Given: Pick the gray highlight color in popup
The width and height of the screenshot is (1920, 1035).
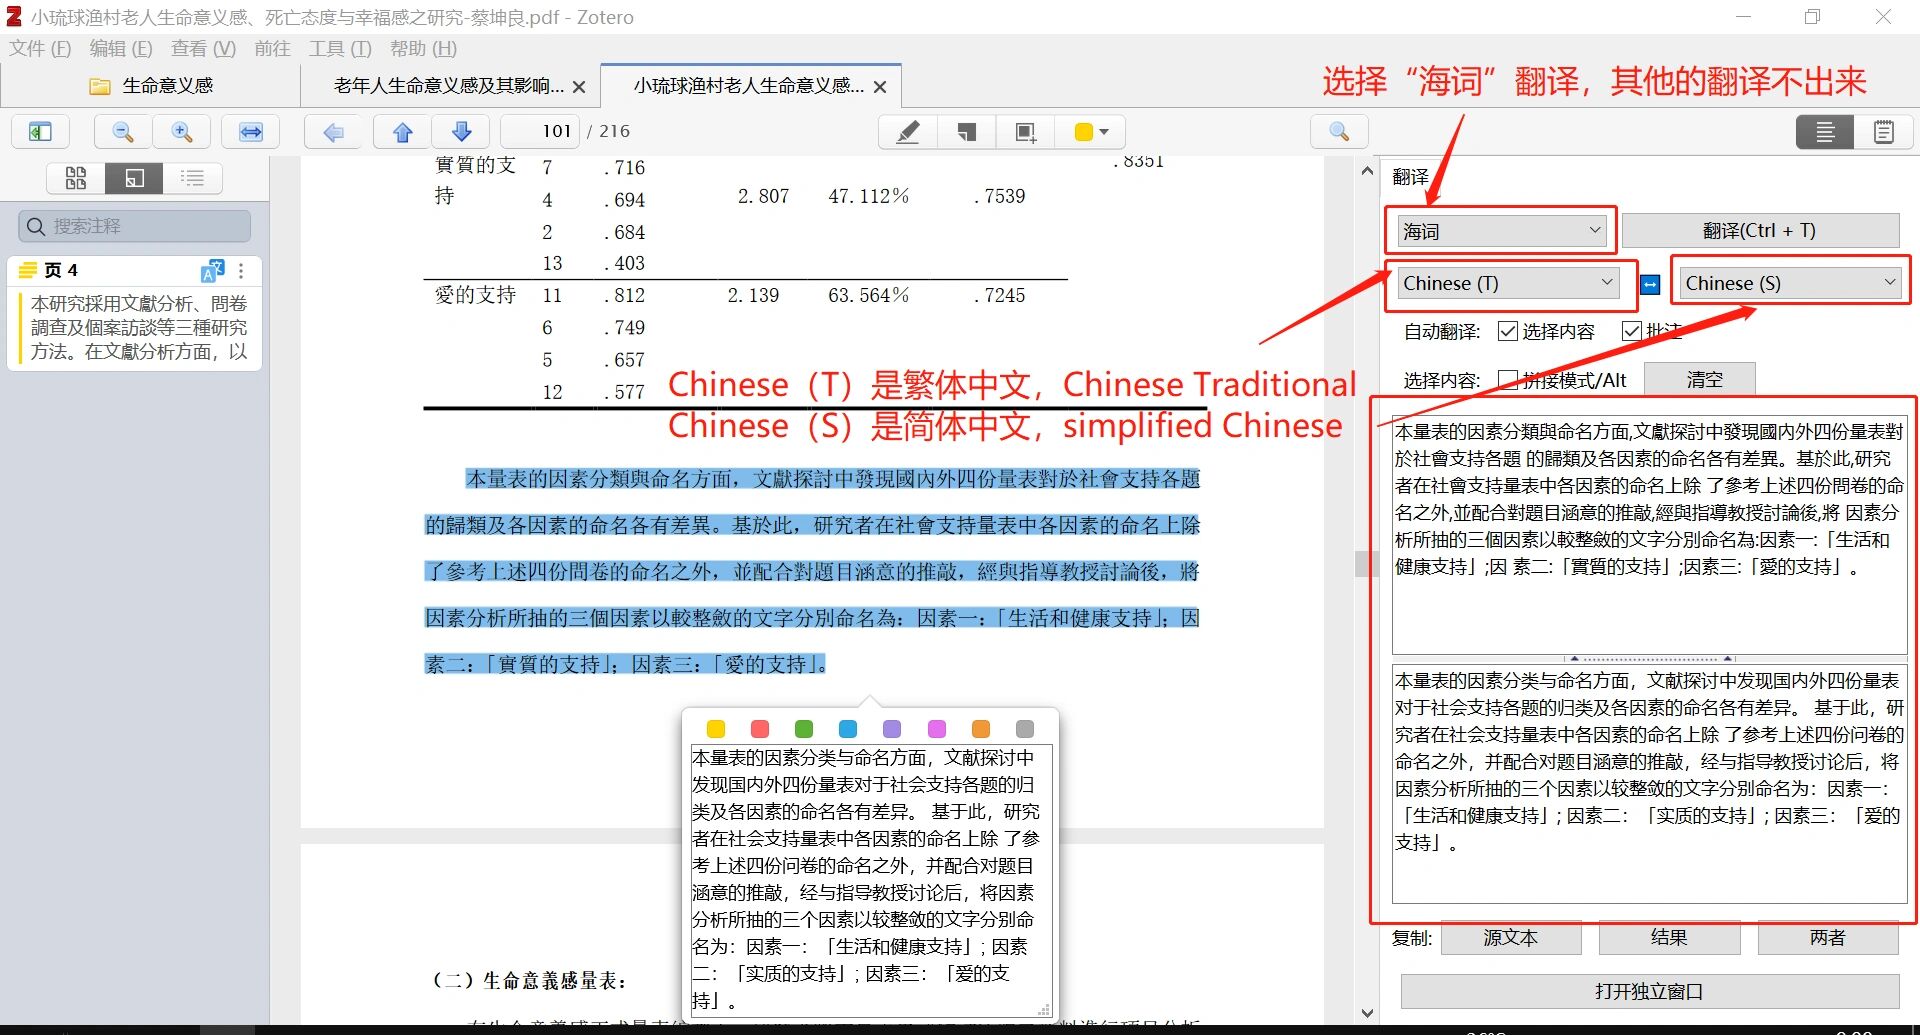Looking at the screenshot, I should (1025, 729).
